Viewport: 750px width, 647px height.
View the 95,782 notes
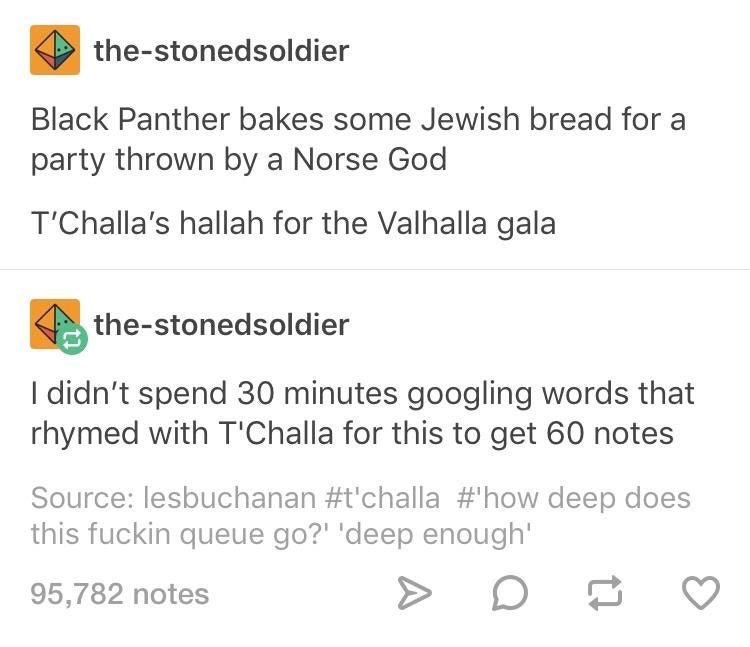120,595
